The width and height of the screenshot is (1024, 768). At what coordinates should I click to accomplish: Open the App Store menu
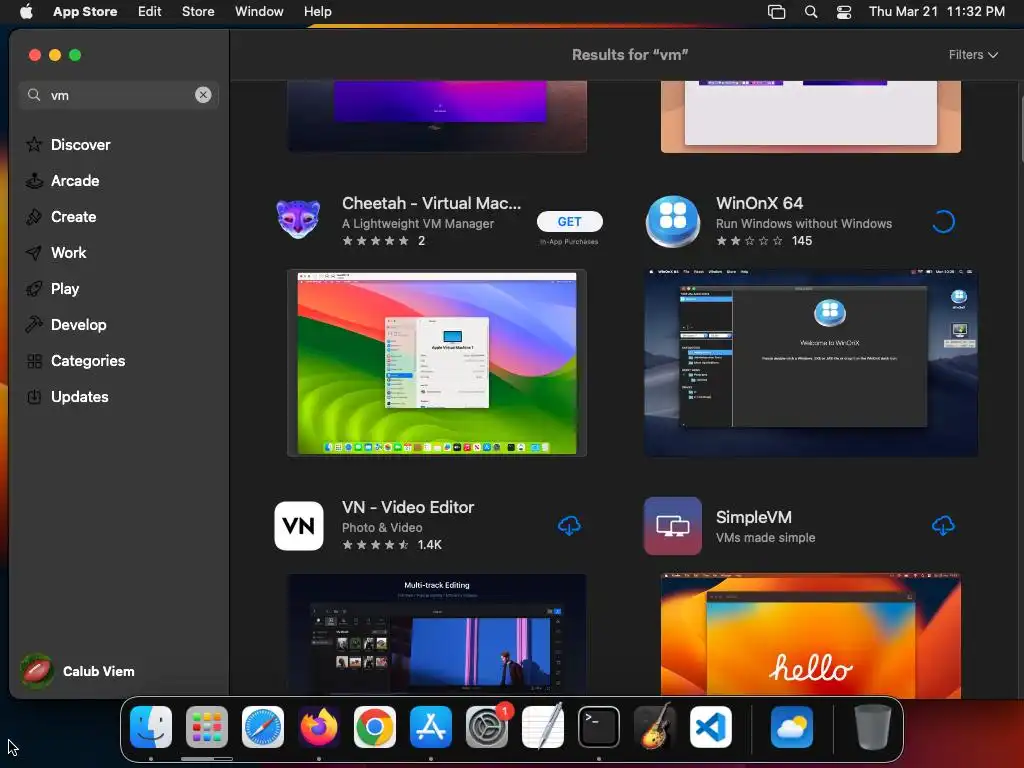pos(85,12)
